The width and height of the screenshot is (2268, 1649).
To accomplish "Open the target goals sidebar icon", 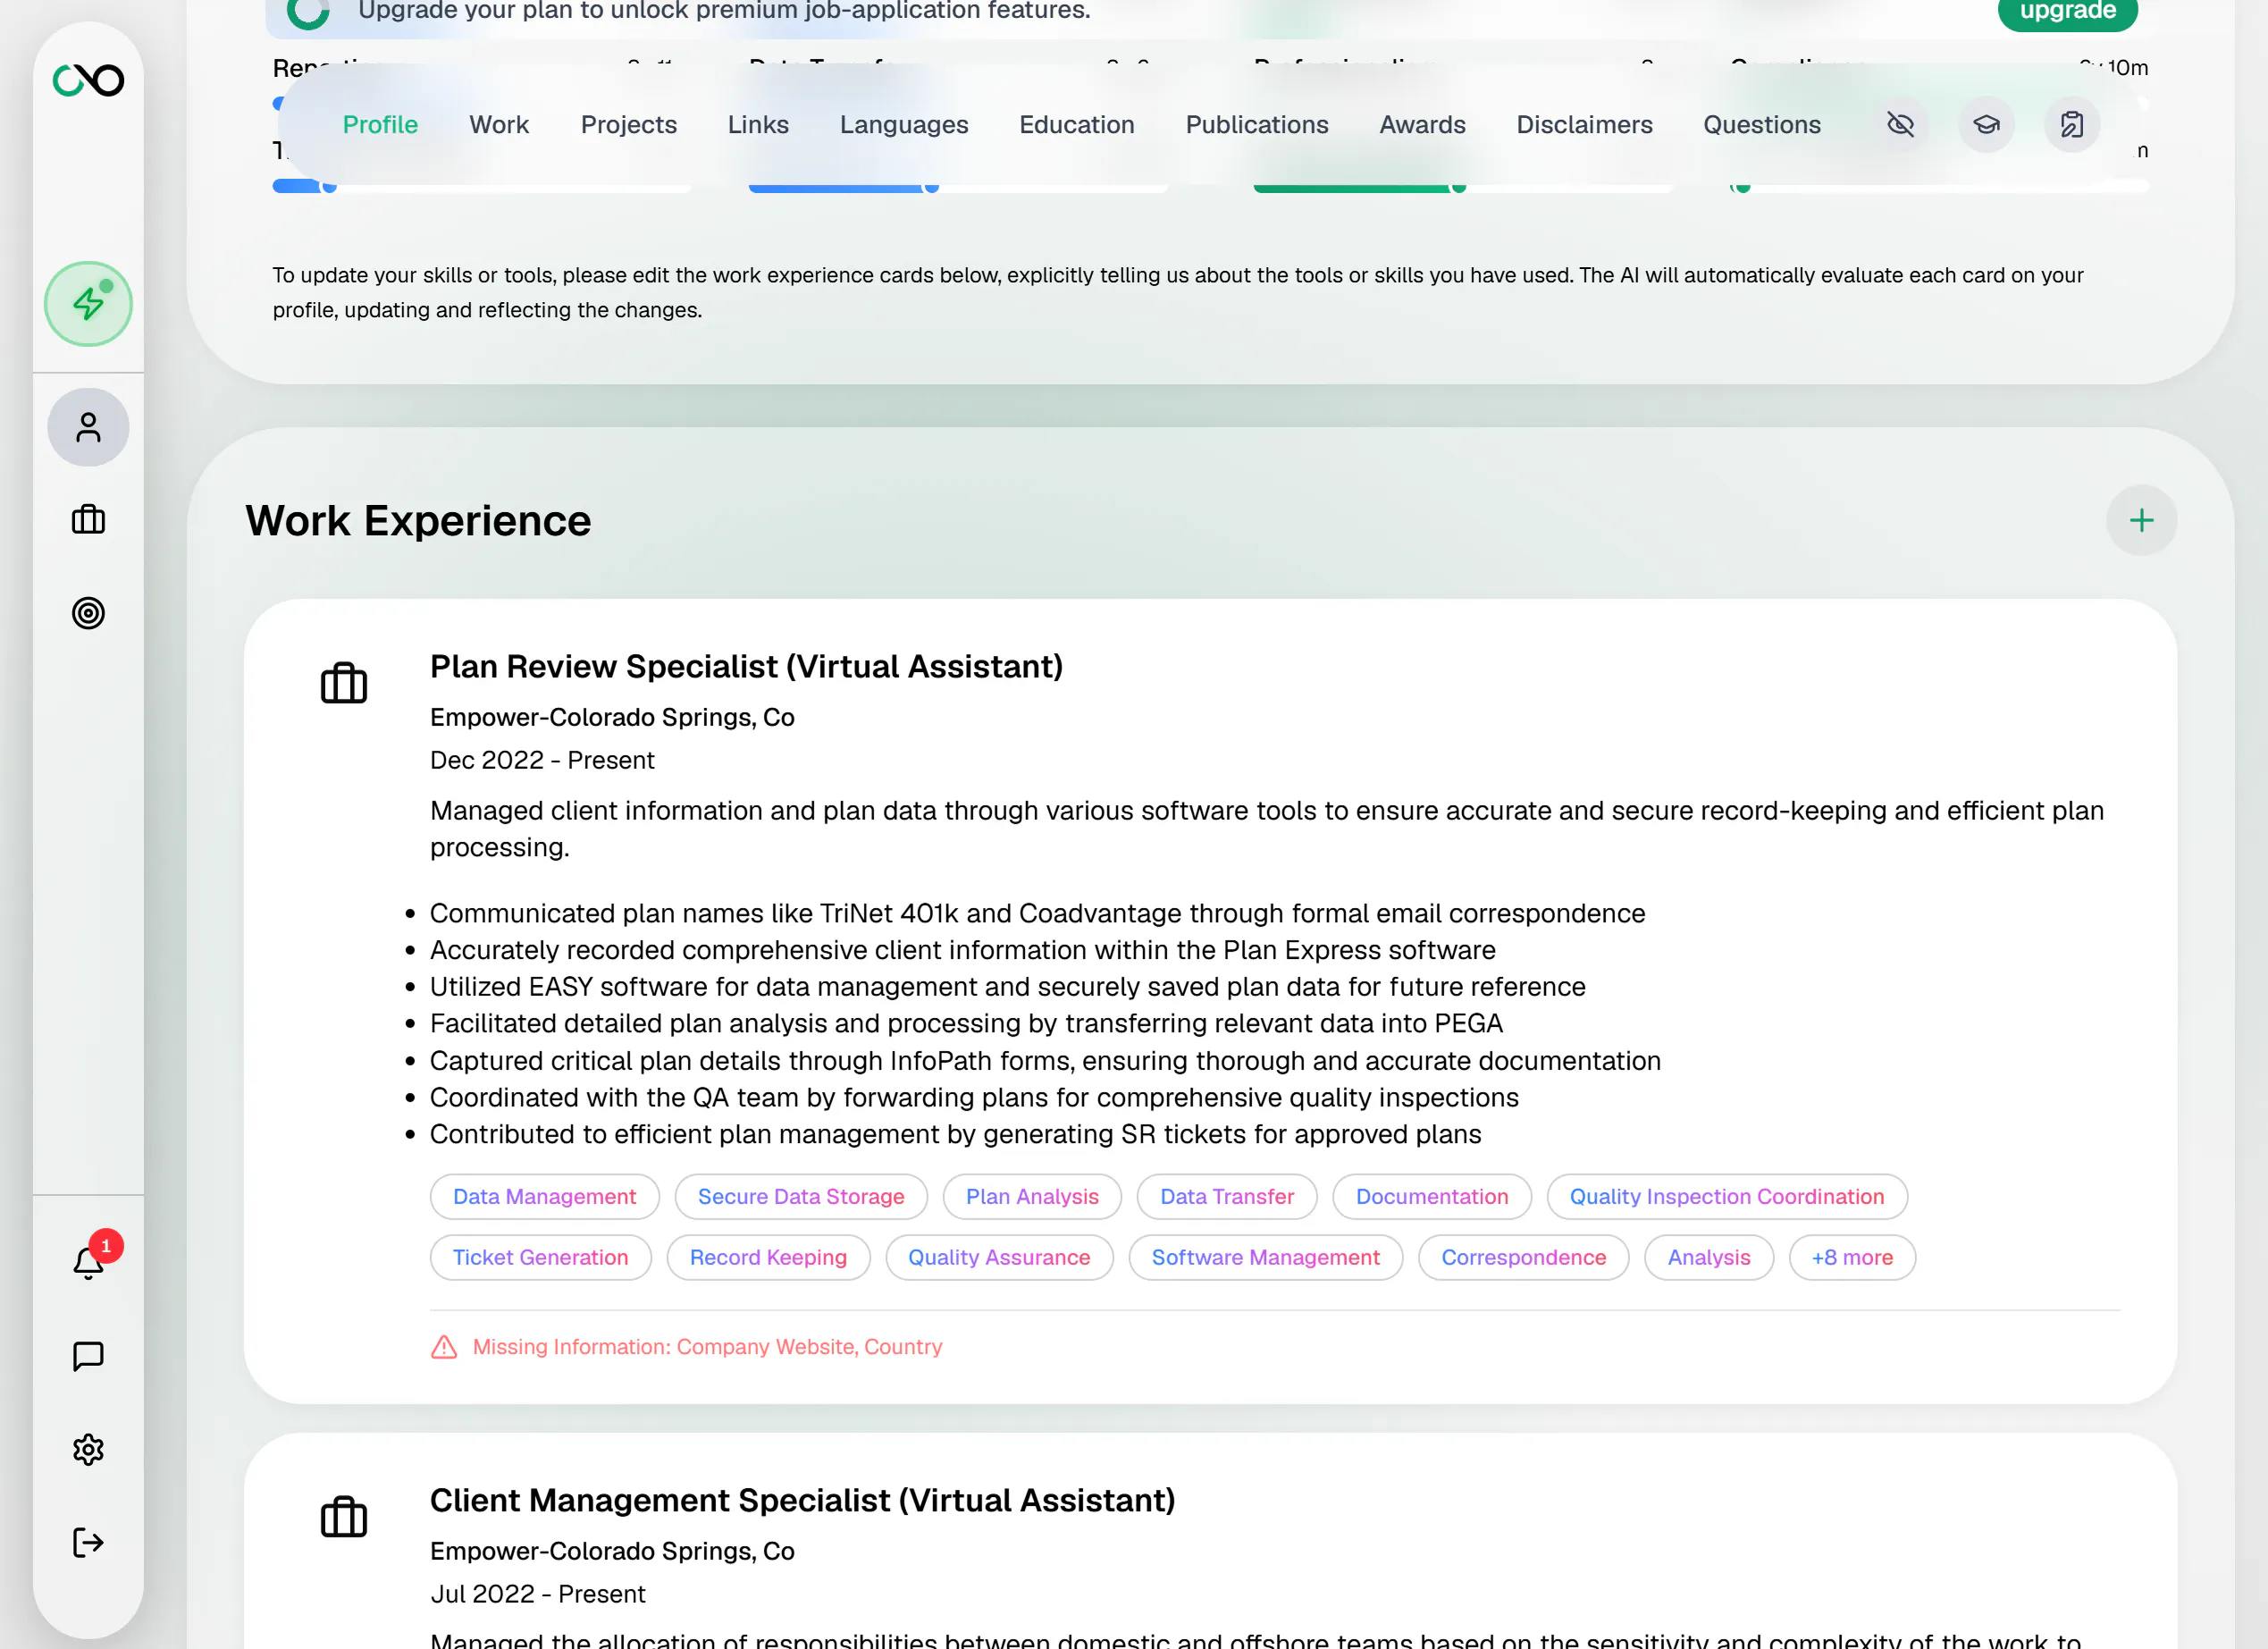I will (88, 613).
